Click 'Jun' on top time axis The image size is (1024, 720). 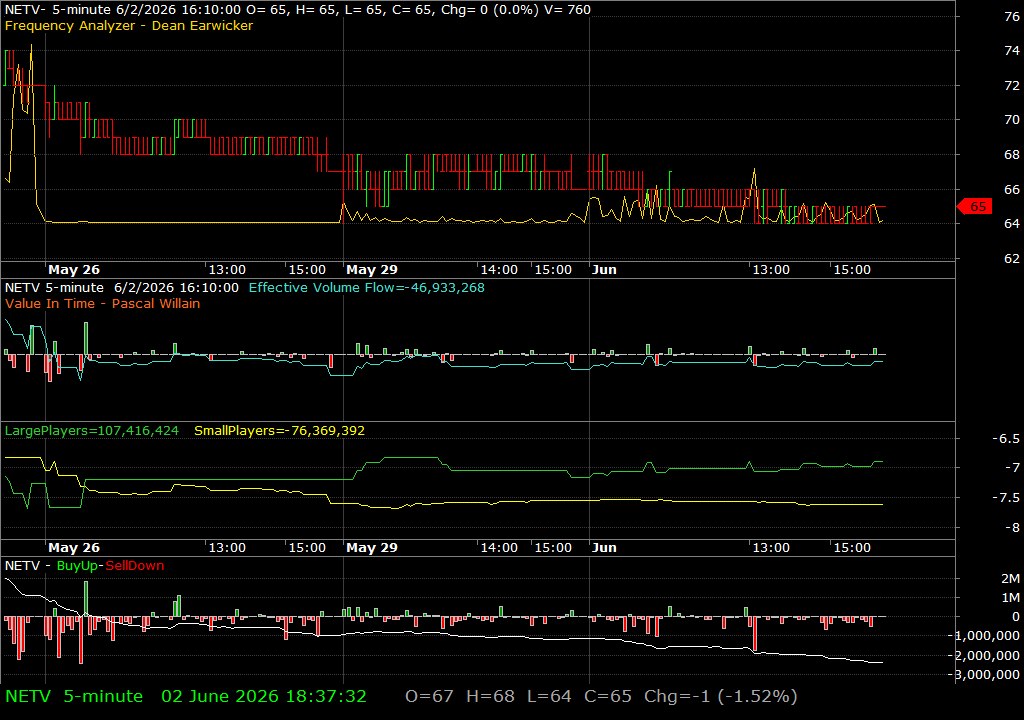pos(604,270)
